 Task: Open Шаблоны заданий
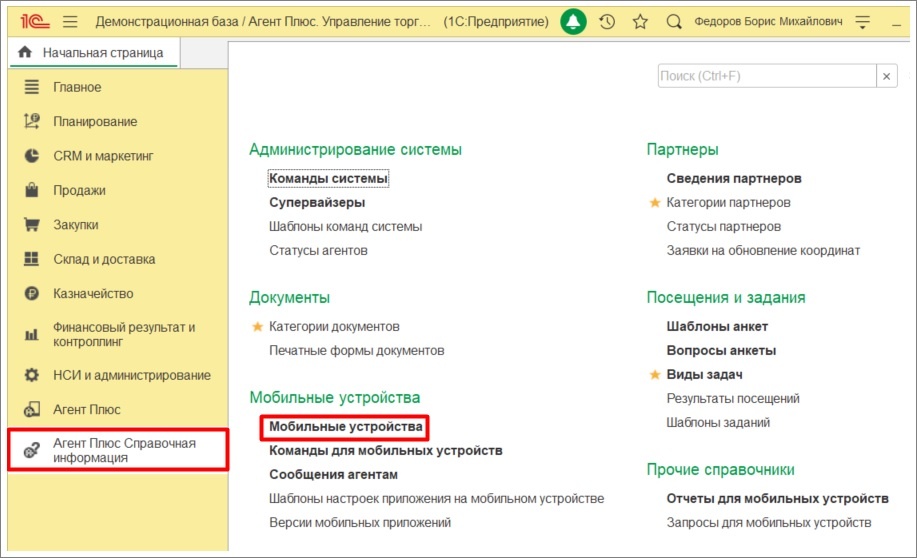coord(718,422)
